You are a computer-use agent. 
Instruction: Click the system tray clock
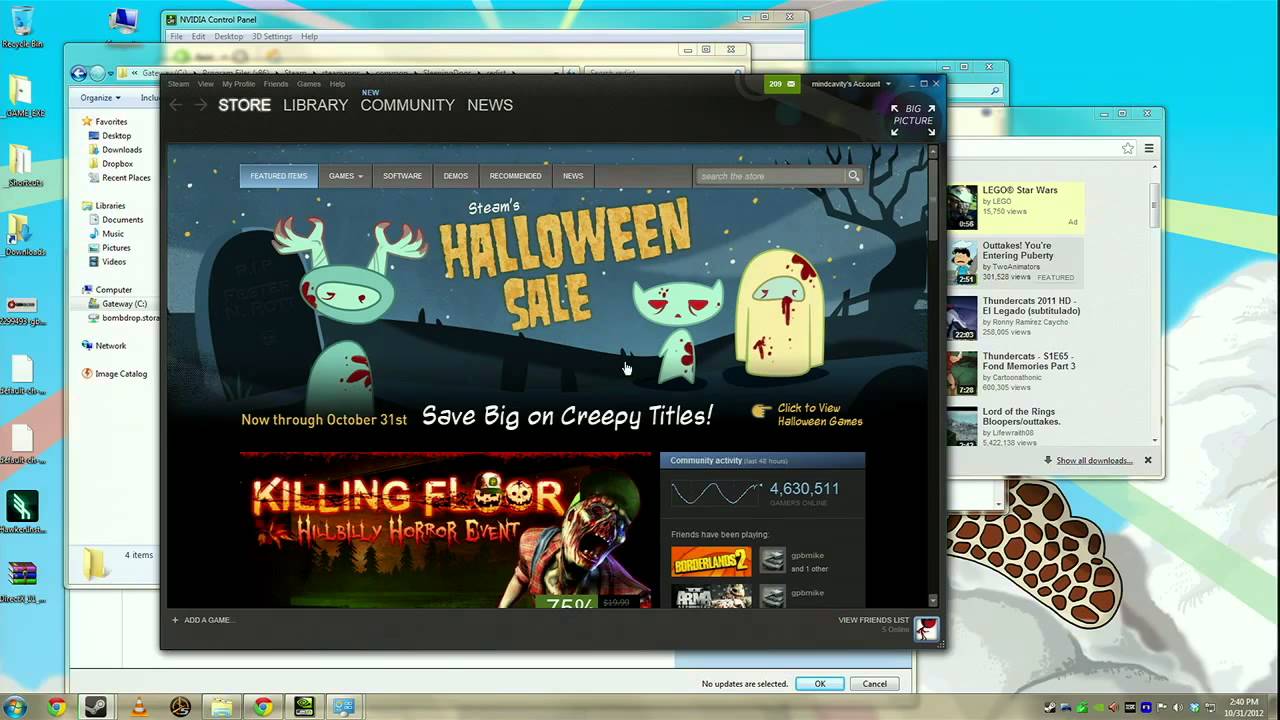tap(1245, 707)
